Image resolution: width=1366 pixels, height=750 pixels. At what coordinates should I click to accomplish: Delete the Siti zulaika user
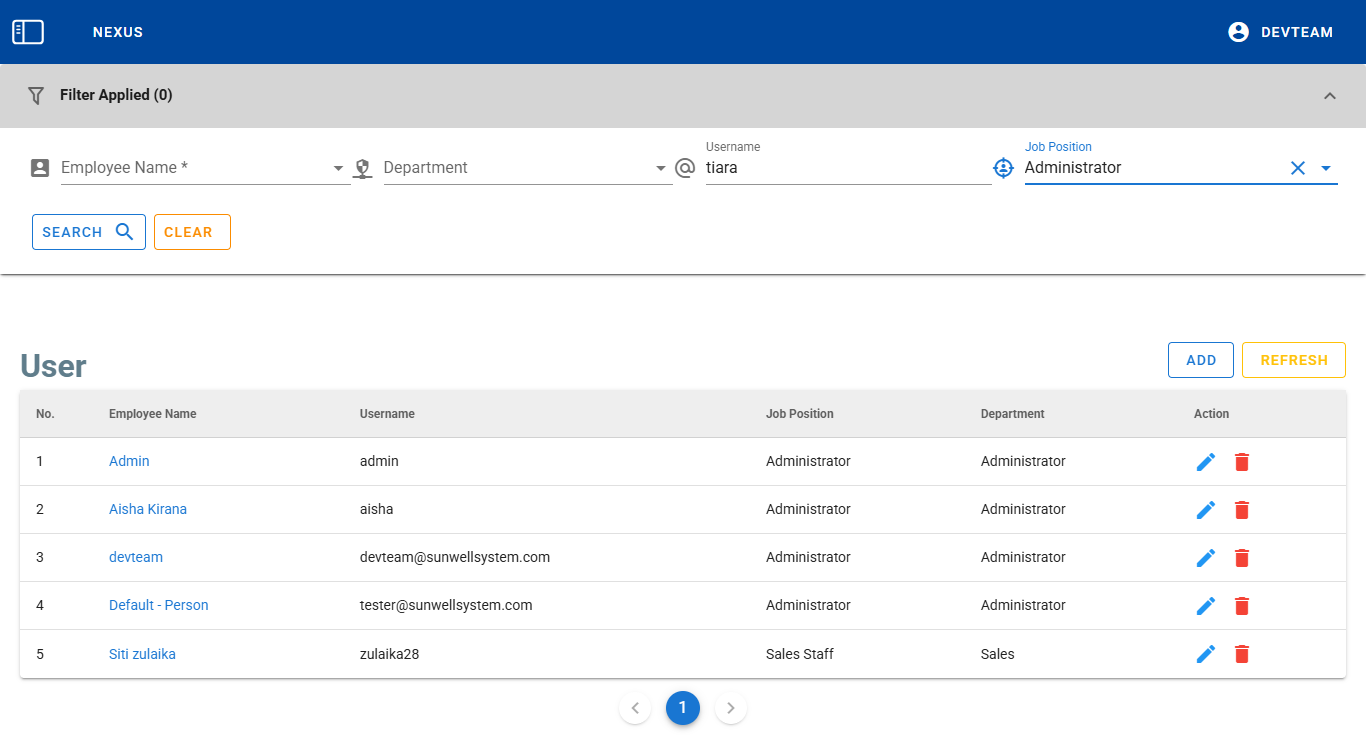1242,654
